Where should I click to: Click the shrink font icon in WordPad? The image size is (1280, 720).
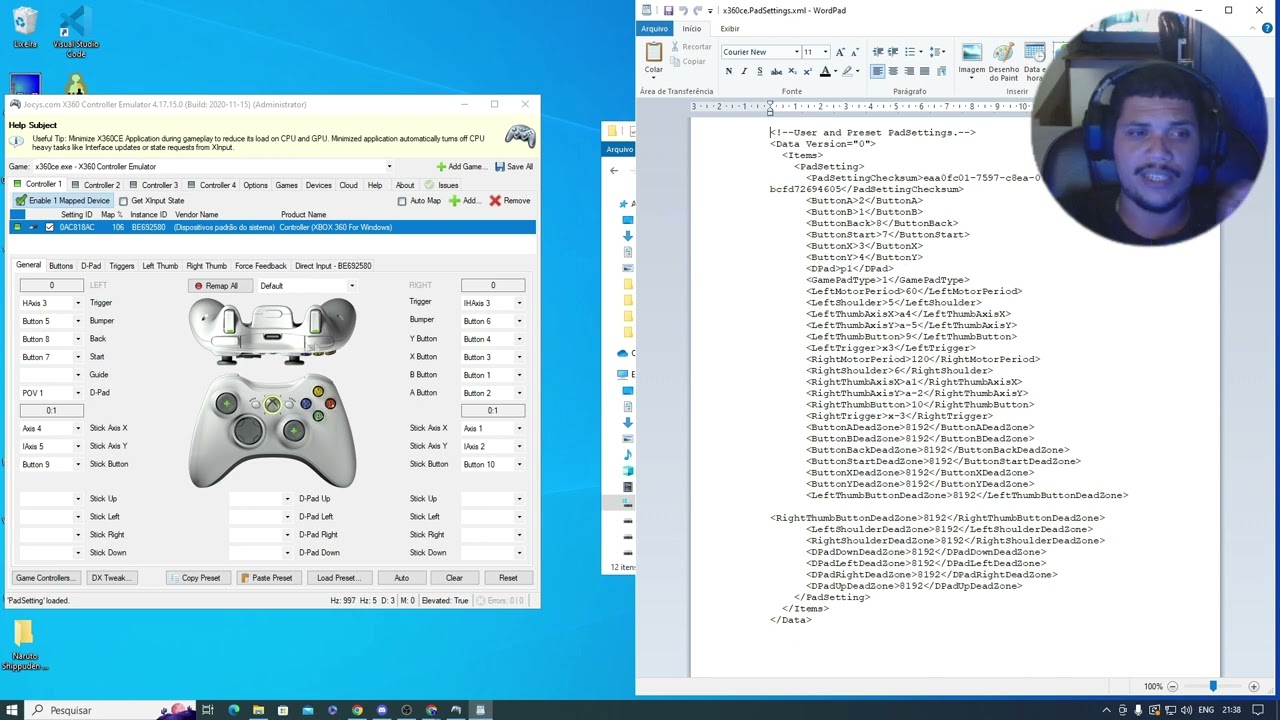click(x=855, y=52)
